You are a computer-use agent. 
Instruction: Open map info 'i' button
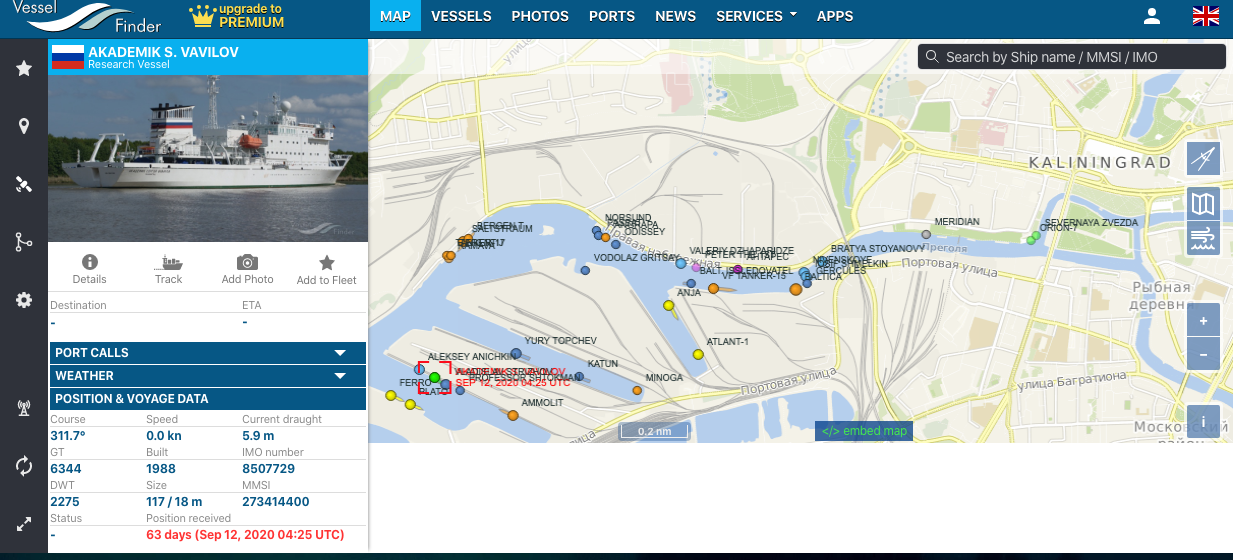pyautogui.click(x=1203, y=421)
